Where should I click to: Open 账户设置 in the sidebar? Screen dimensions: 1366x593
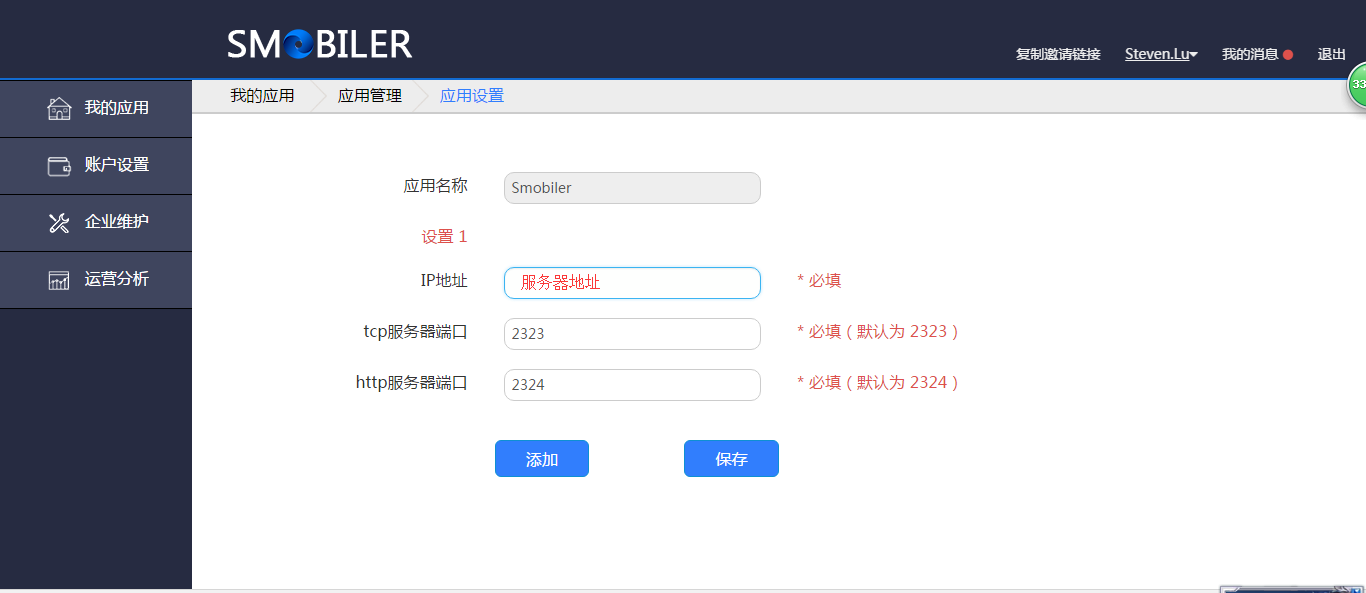96,166
